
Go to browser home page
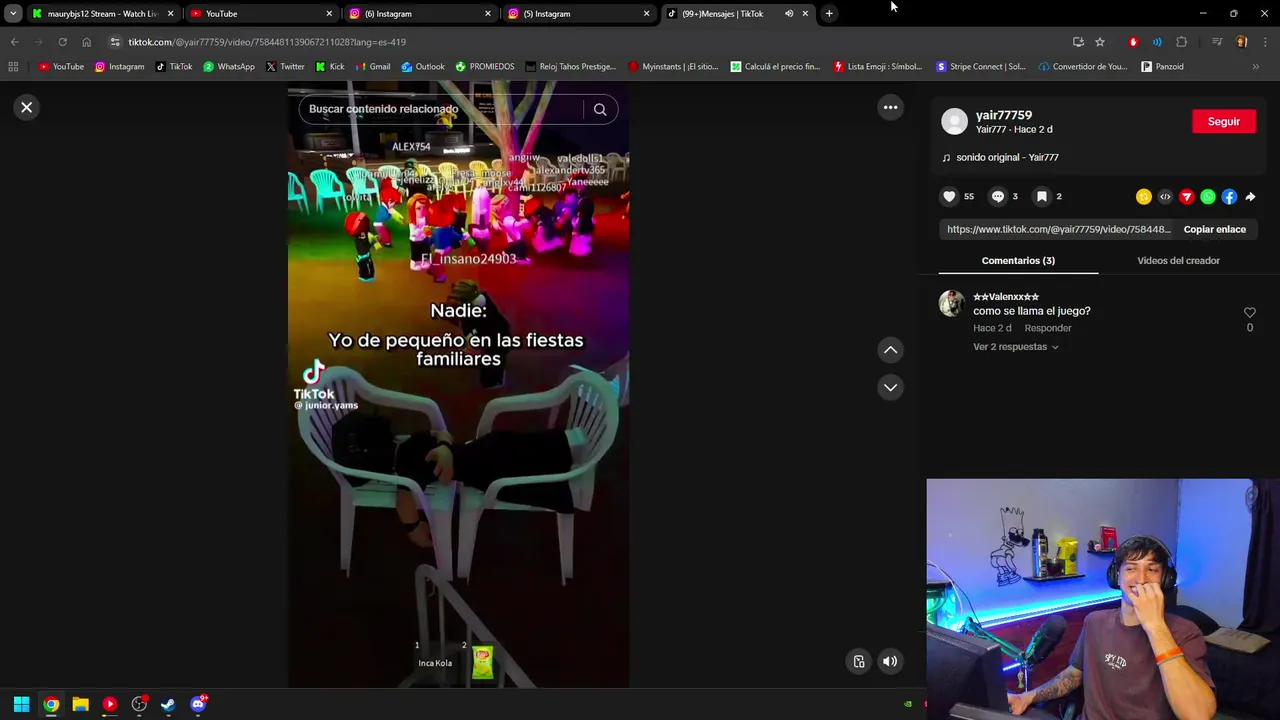(86, 42)
